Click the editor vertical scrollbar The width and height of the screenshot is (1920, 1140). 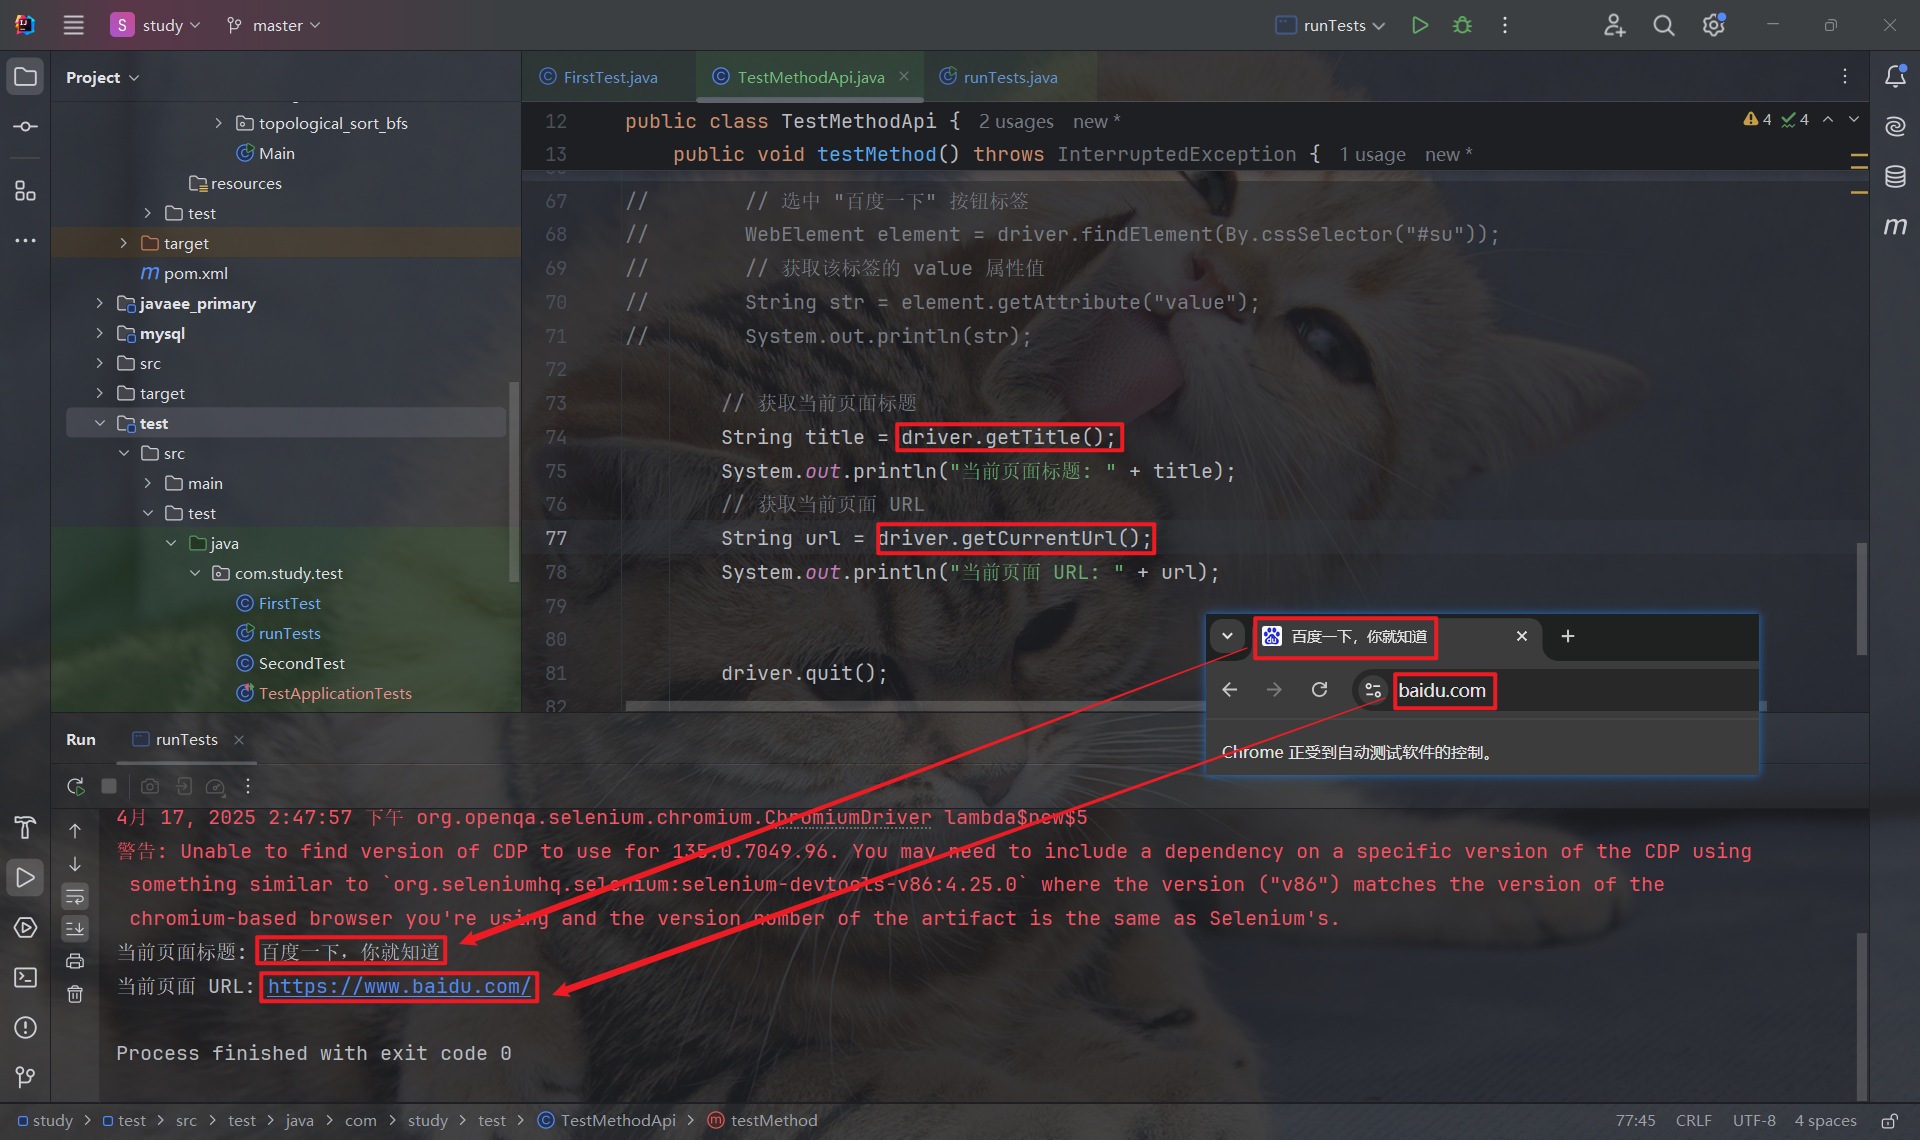[x=1861, y=598]
